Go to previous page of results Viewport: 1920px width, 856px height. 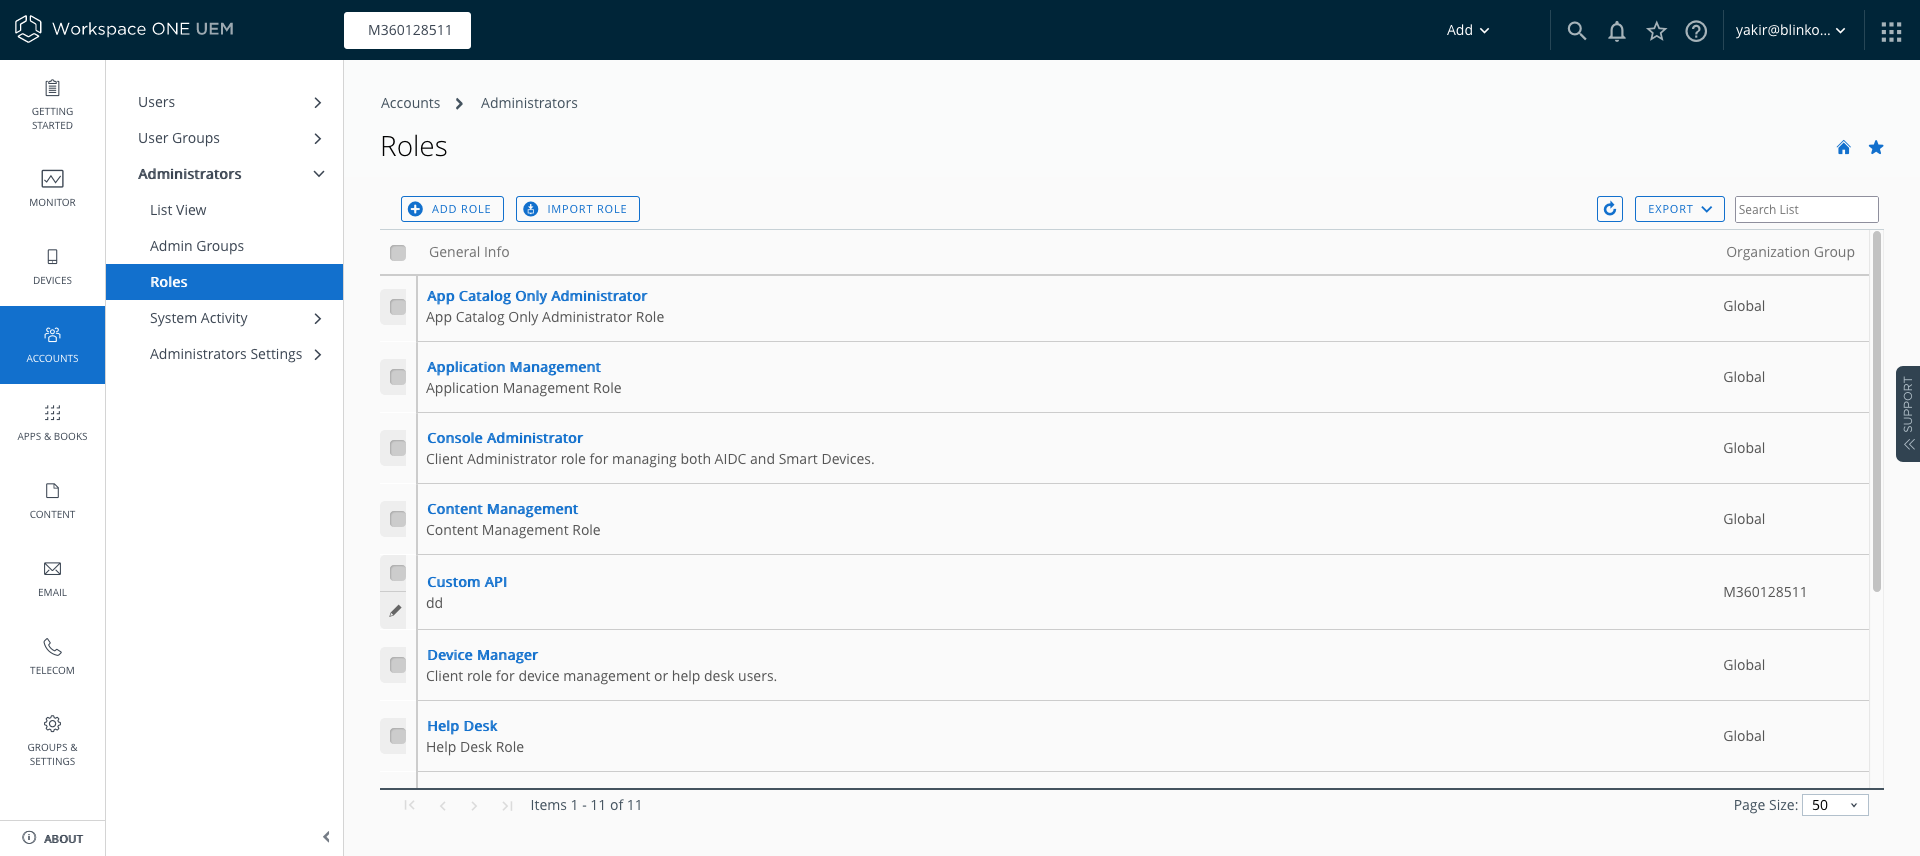click(442, 805)
